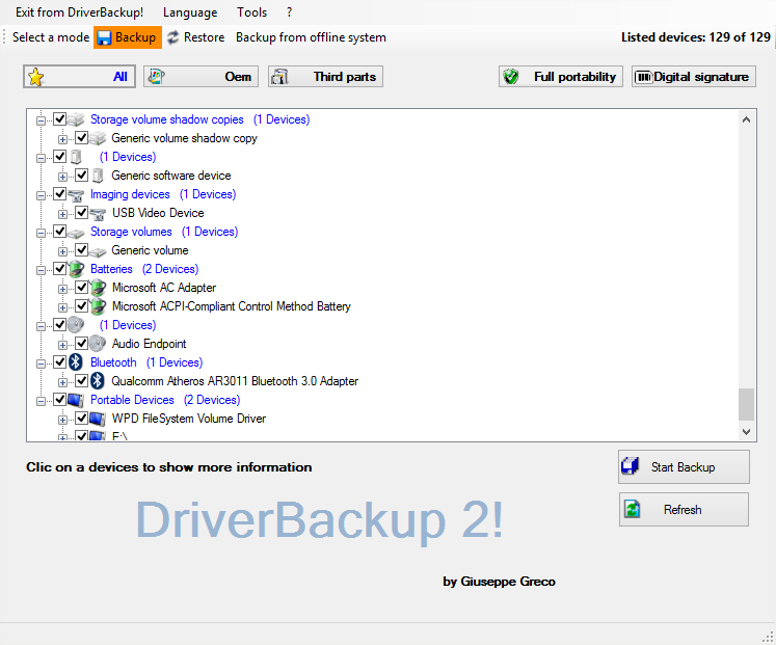Switch to Backup from offline system mode
Viewport: 776px width, 645px height.
pyautogui.click(x=311, y=38)
